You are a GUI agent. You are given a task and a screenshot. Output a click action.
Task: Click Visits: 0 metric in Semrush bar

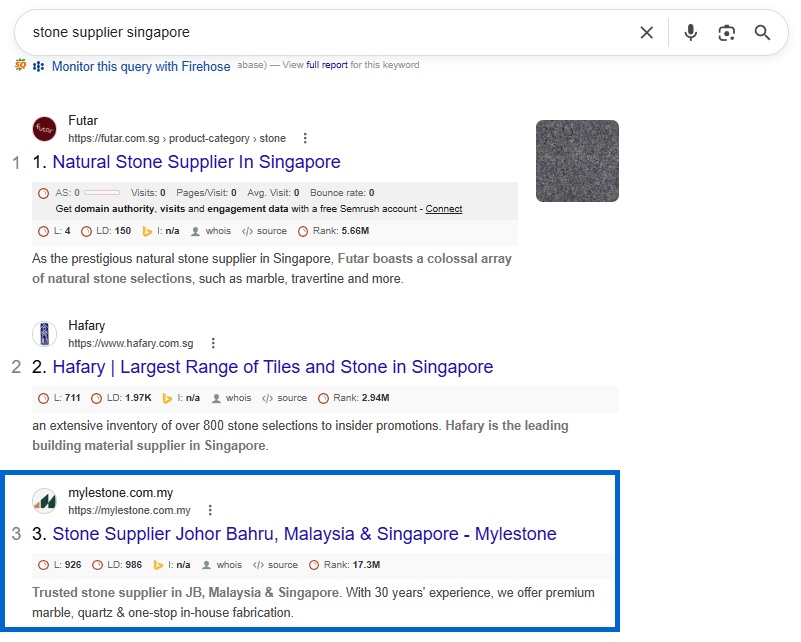point(148,193)
